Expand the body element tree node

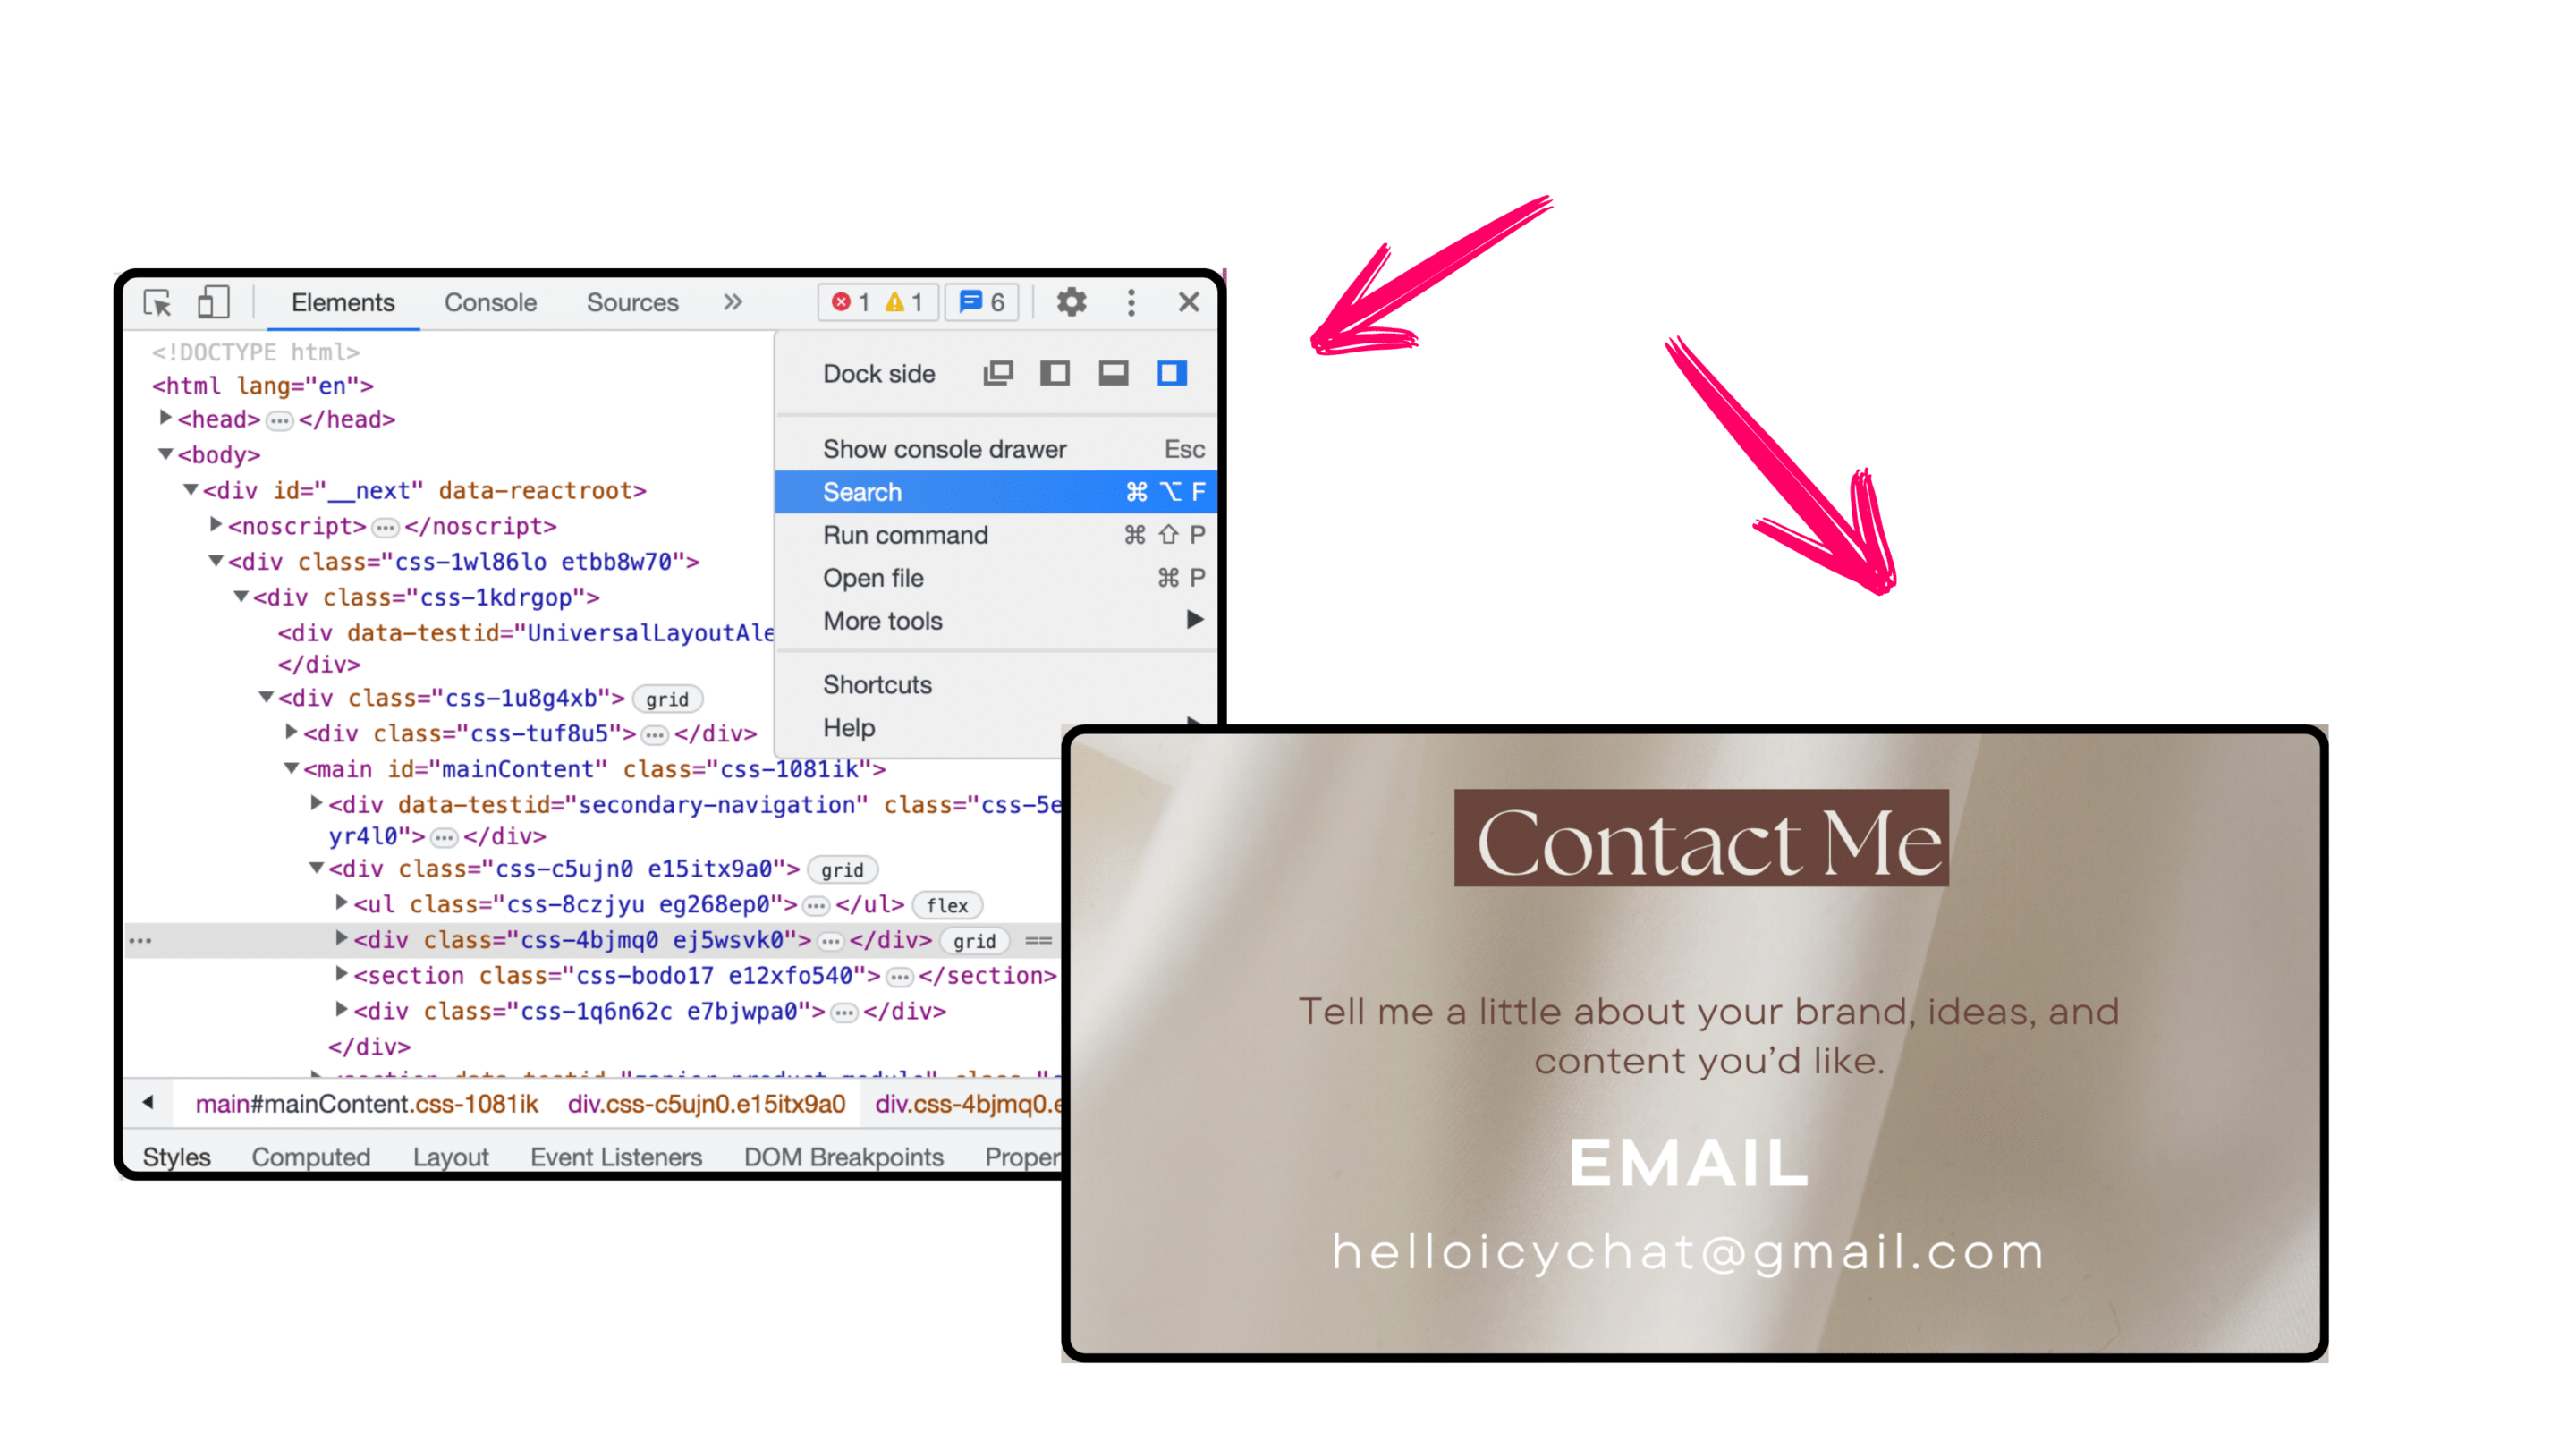click(165, 454)
